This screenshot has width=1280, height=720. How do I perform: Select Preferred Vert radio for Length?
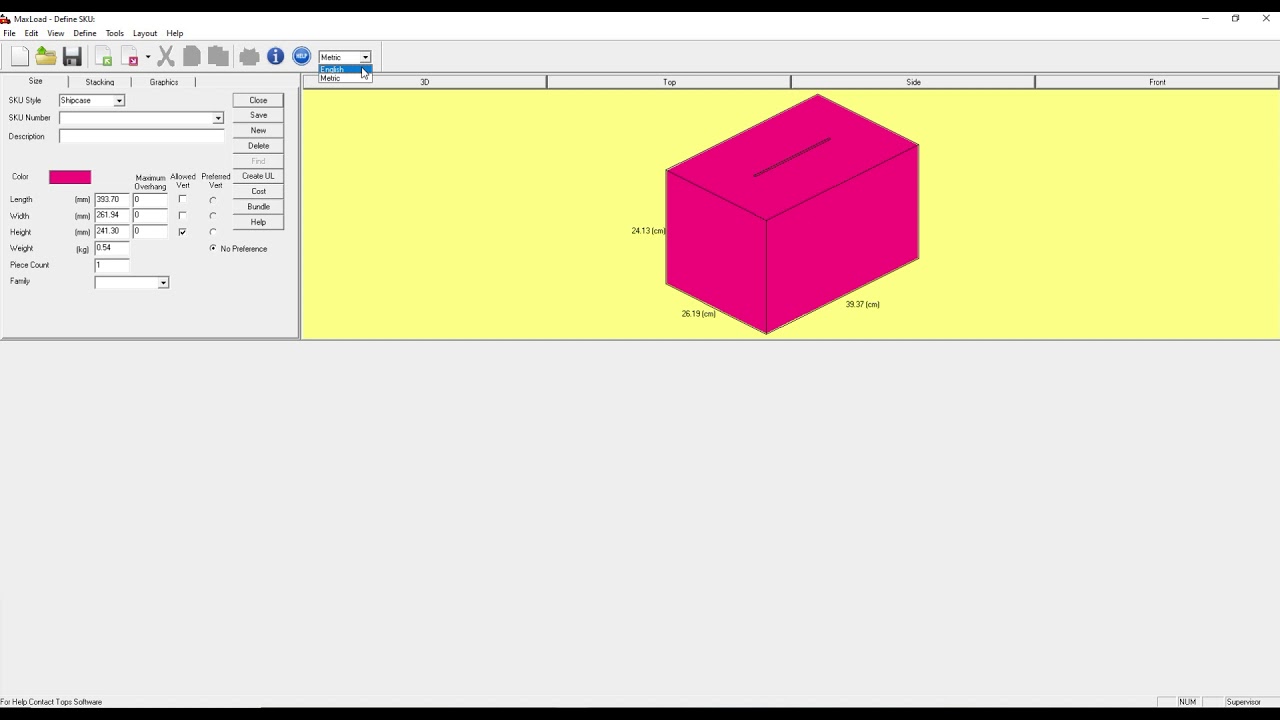[x=213, y=200]
